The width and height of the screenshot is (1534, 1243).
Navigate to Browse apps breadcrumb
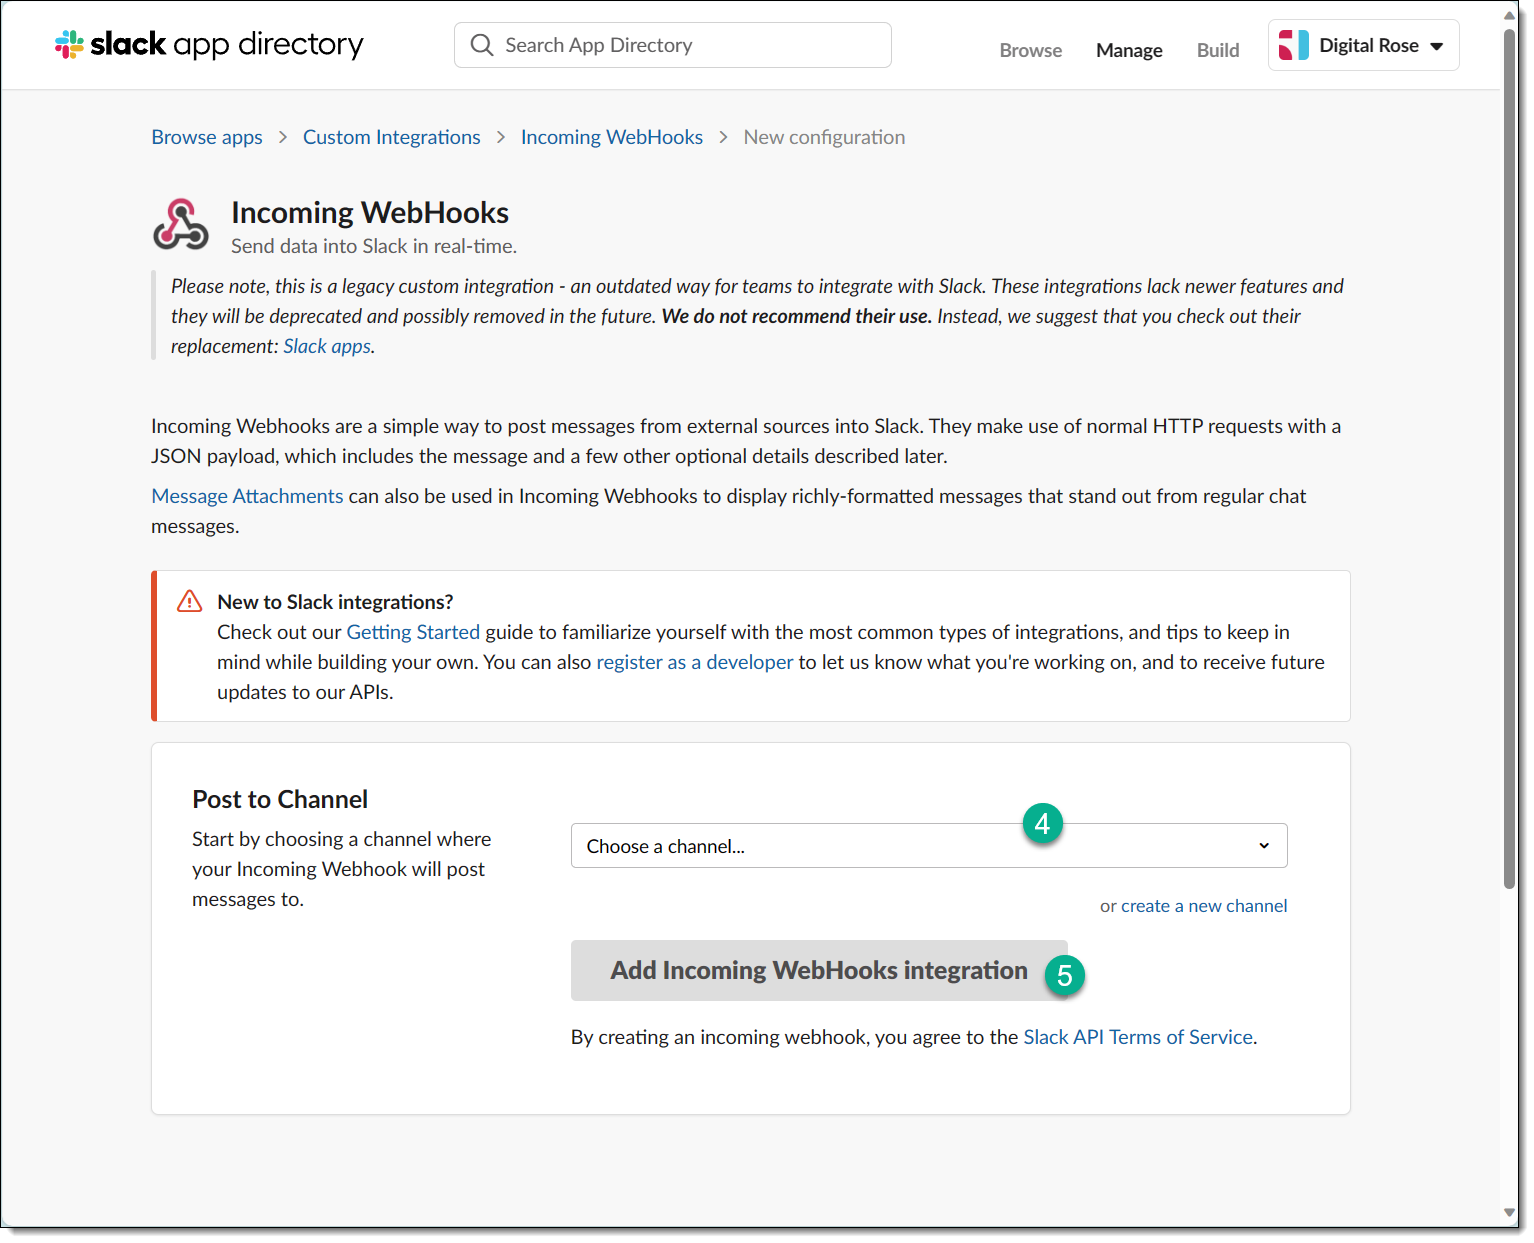[x=207, y=137]
